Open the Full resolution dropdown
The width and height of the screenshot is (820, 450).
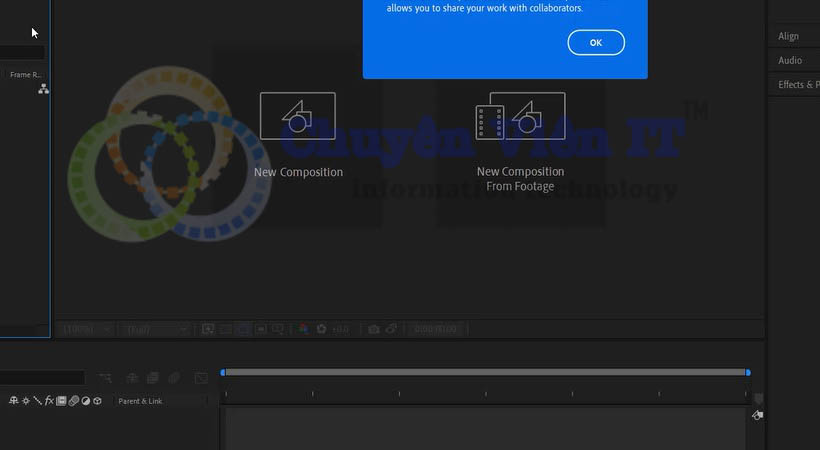[x=154, y=329]
